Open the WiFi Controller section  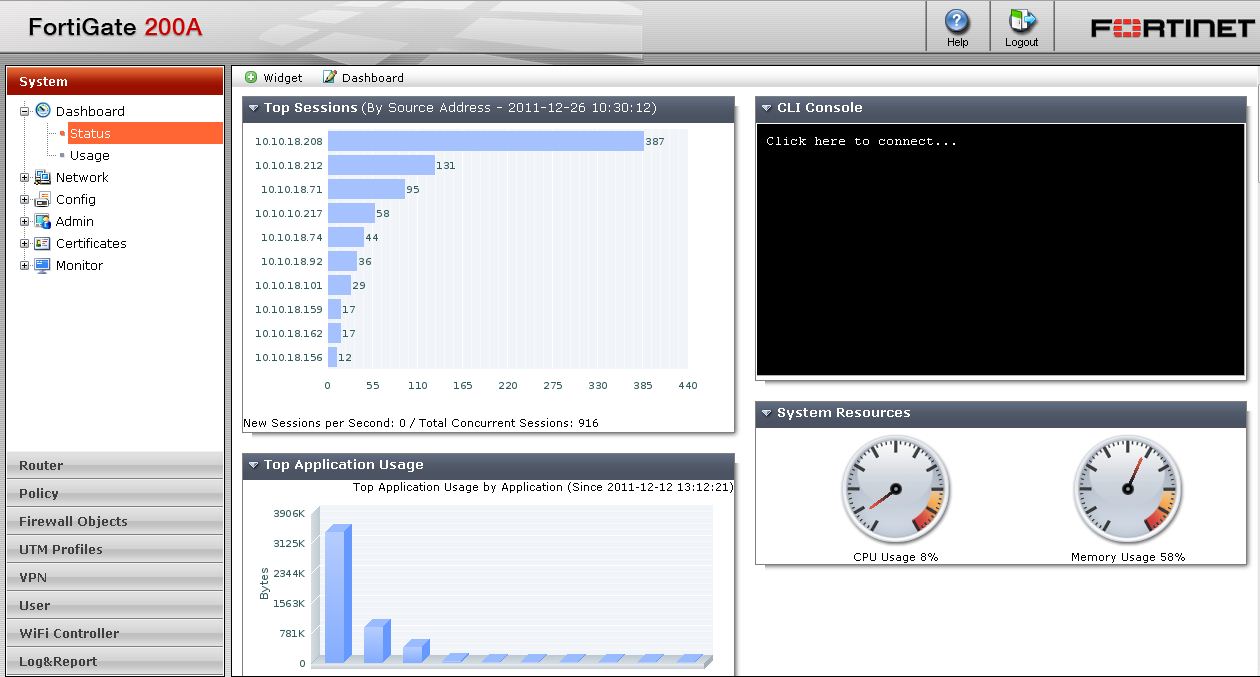pos(115,633)
